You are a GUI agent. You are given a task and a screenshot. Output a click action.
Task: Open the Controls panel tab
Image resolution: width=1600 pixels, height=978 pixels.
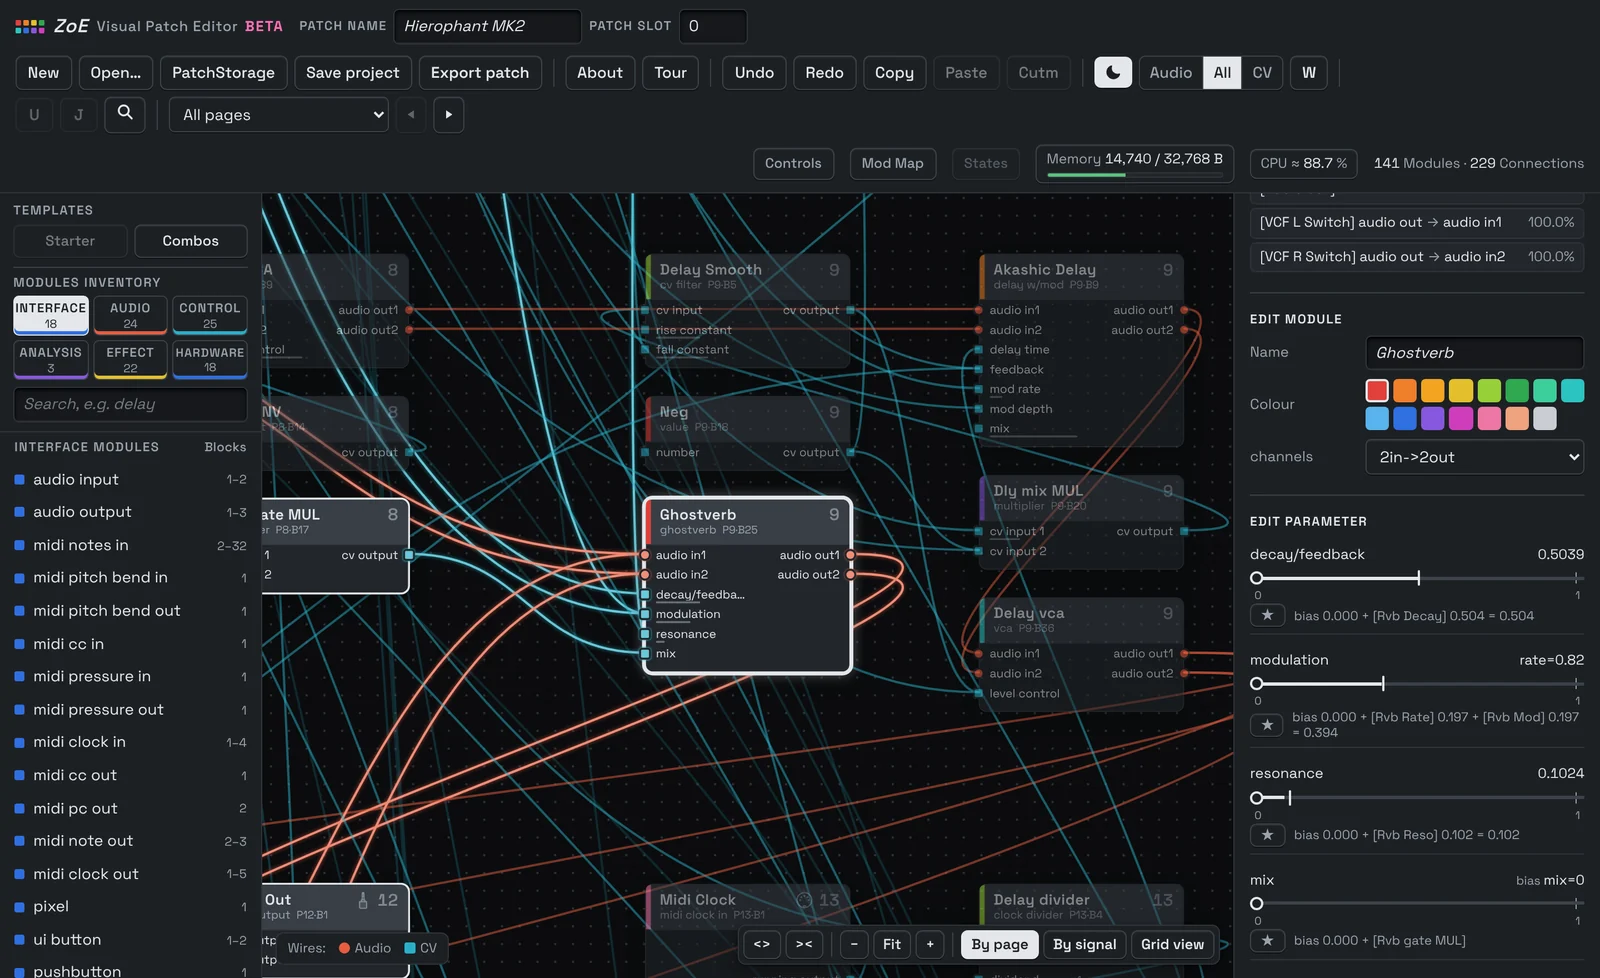tap(793, 163)
